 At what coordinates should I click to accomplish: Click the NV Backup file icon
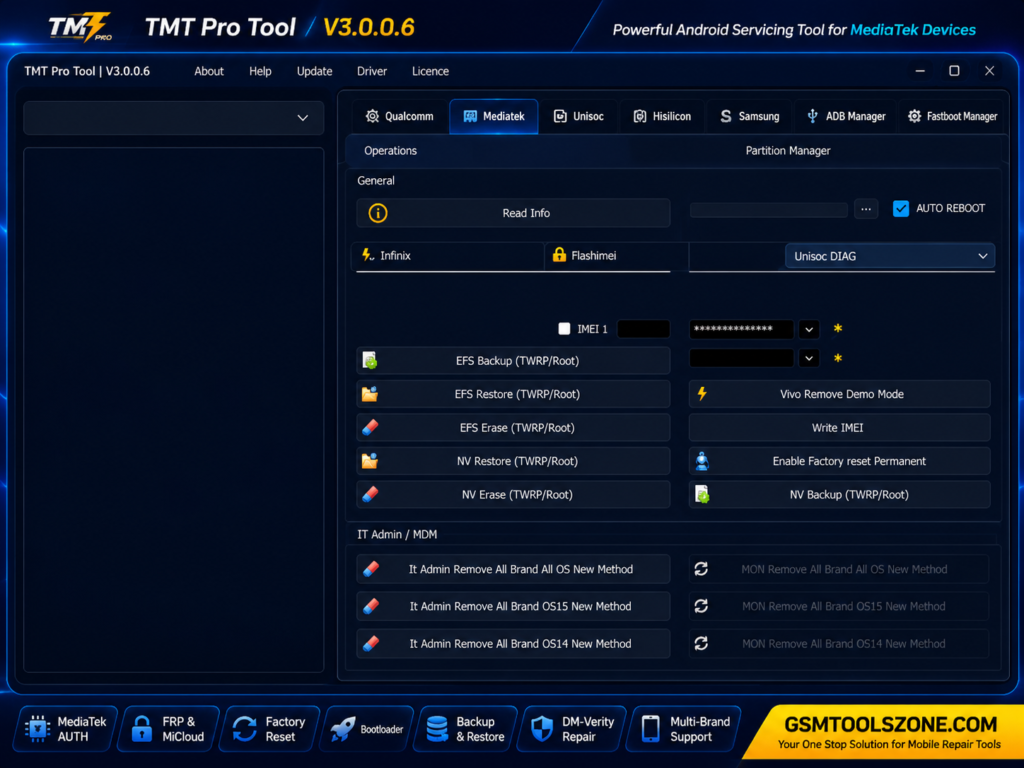click(702, 494)
